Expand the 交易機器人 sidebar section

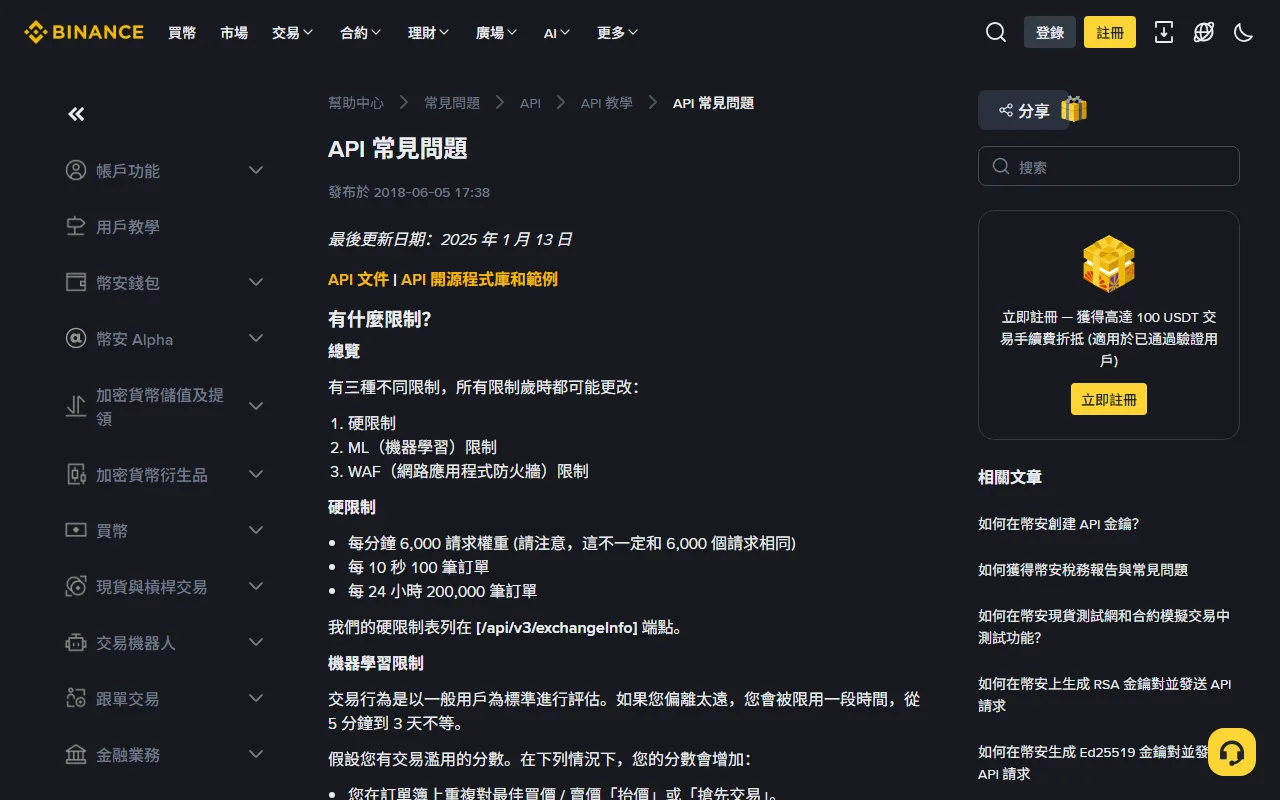coord(256,642)
